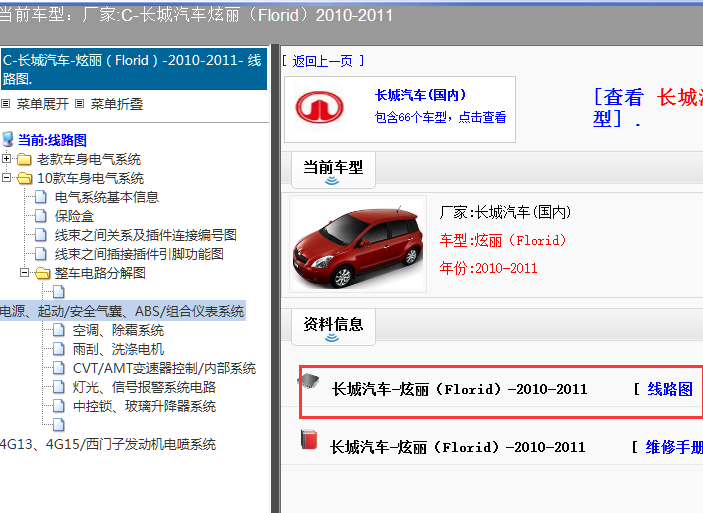Viewport: 703px width, 513px height.
Task: Select 保险盒 tree item
Action: point(74,216)
